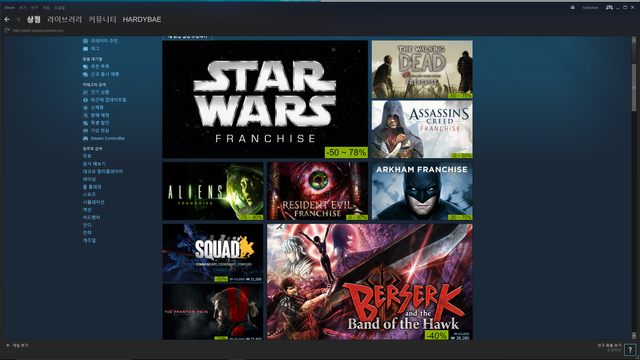This screenshot has width=640, height=360.
Task: Open the 대규모 멀티플레이어 genre link
Action: click(x=103, y=172)
